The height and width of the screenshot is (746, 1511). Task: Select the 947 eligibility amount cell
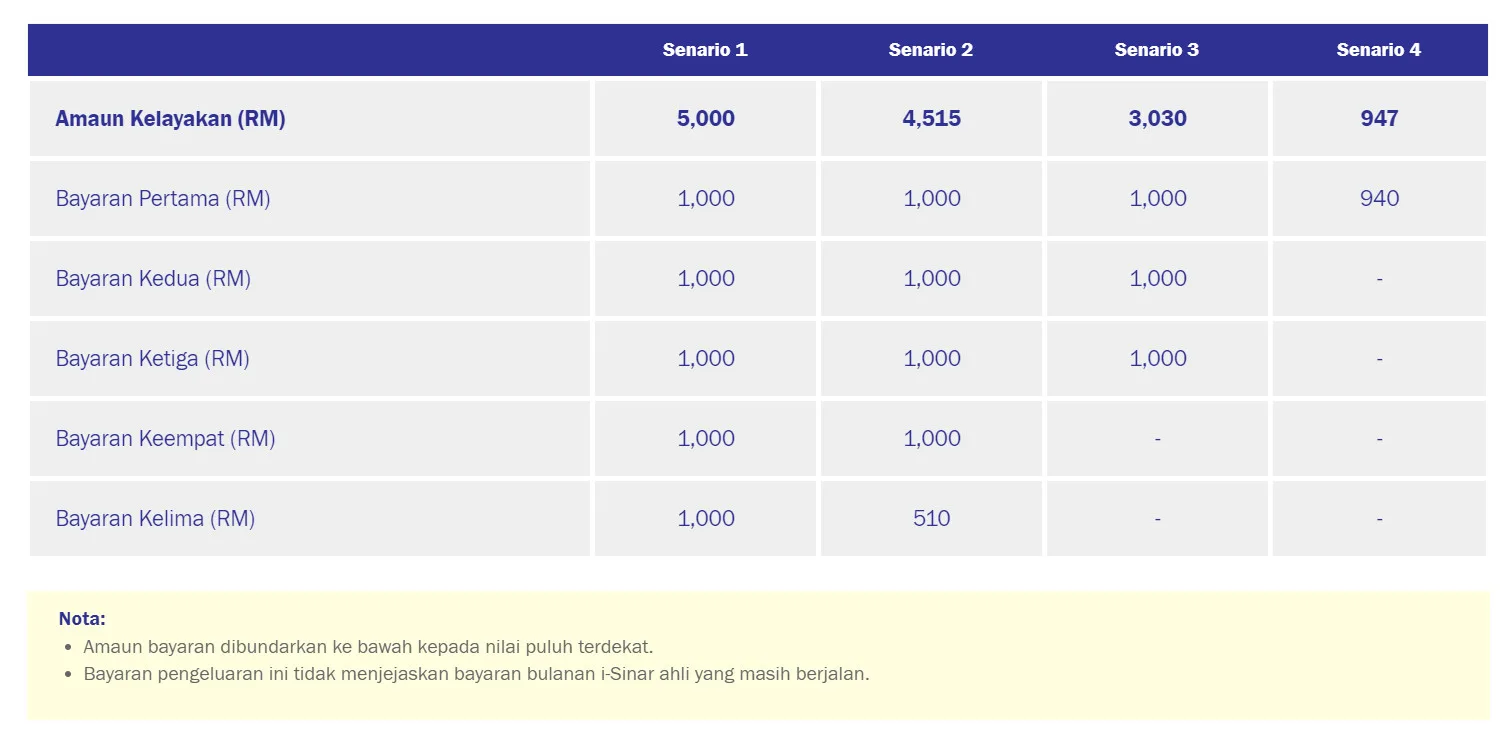1379,119
